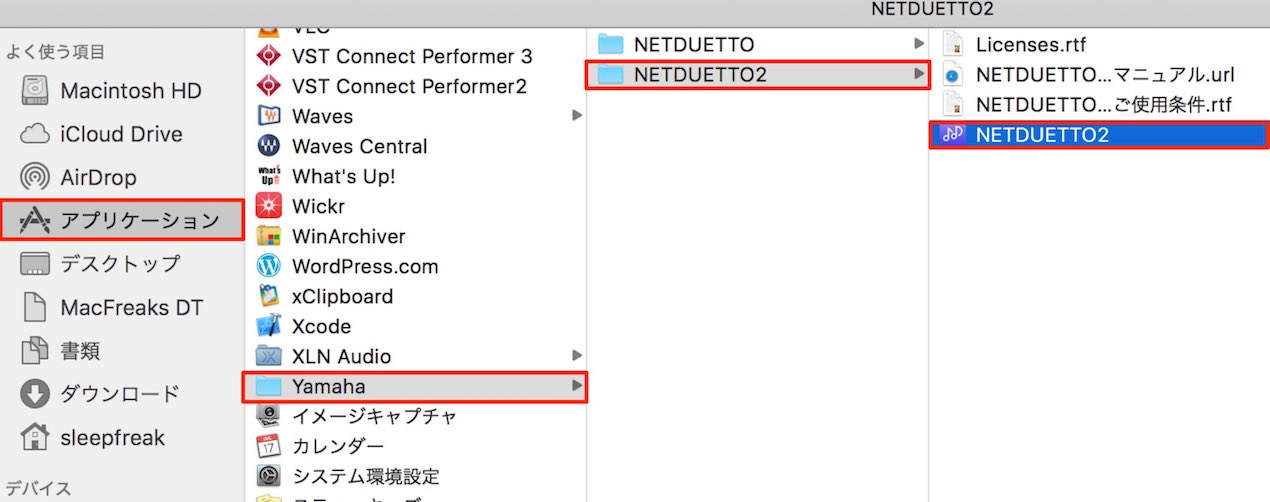Click the AirDrop sidebar icon

[x=35, y=178]
